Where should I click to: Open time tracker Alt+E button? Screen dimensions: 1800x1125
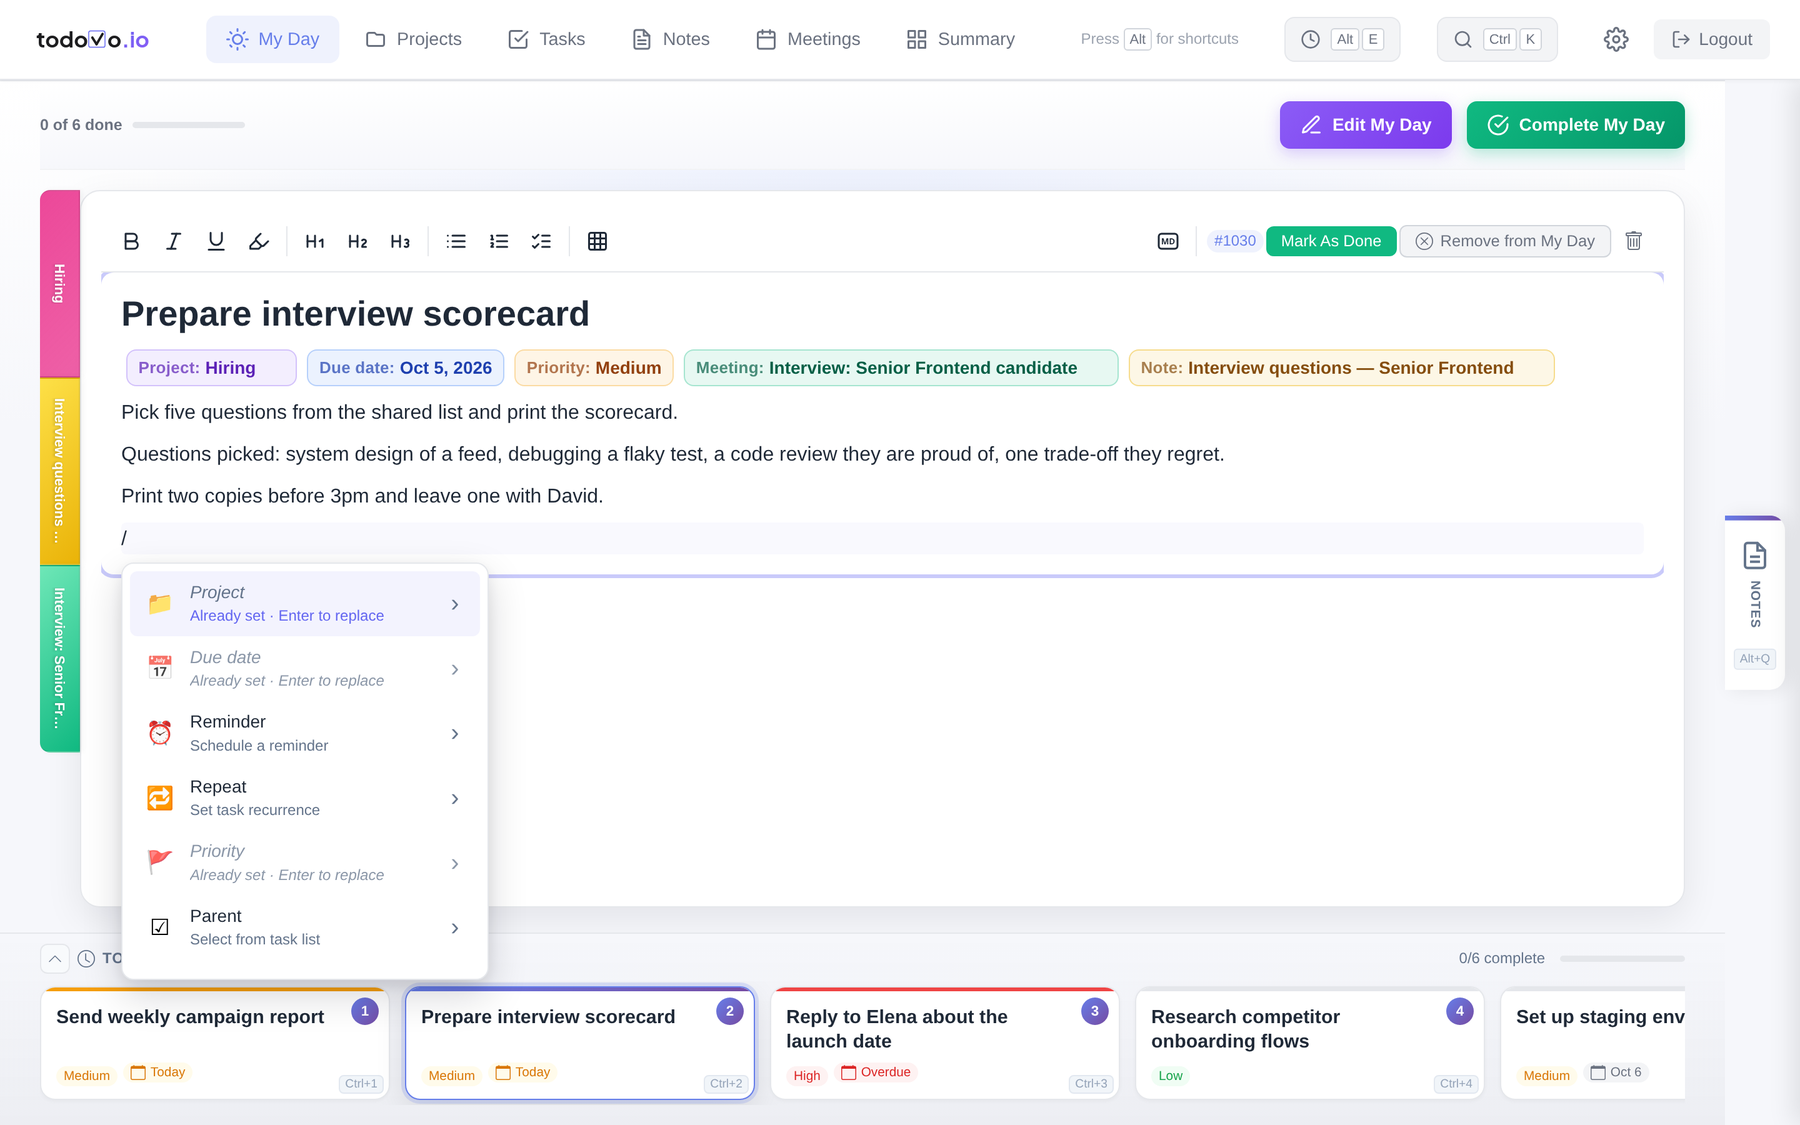tap(1342, 39)
